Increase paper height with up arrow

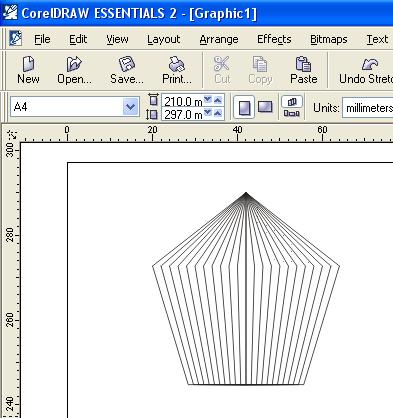(218, 113)
